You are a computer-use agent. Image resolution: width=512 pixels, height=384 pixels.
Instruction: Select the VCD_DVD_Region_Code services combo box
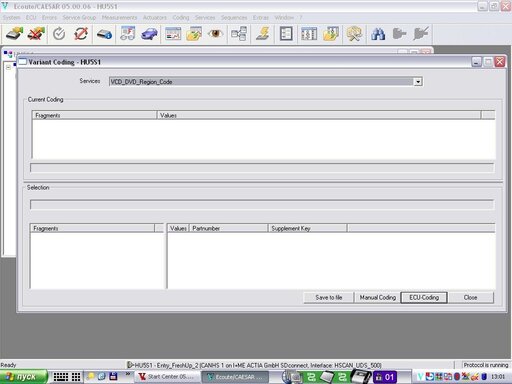[266, 82]
